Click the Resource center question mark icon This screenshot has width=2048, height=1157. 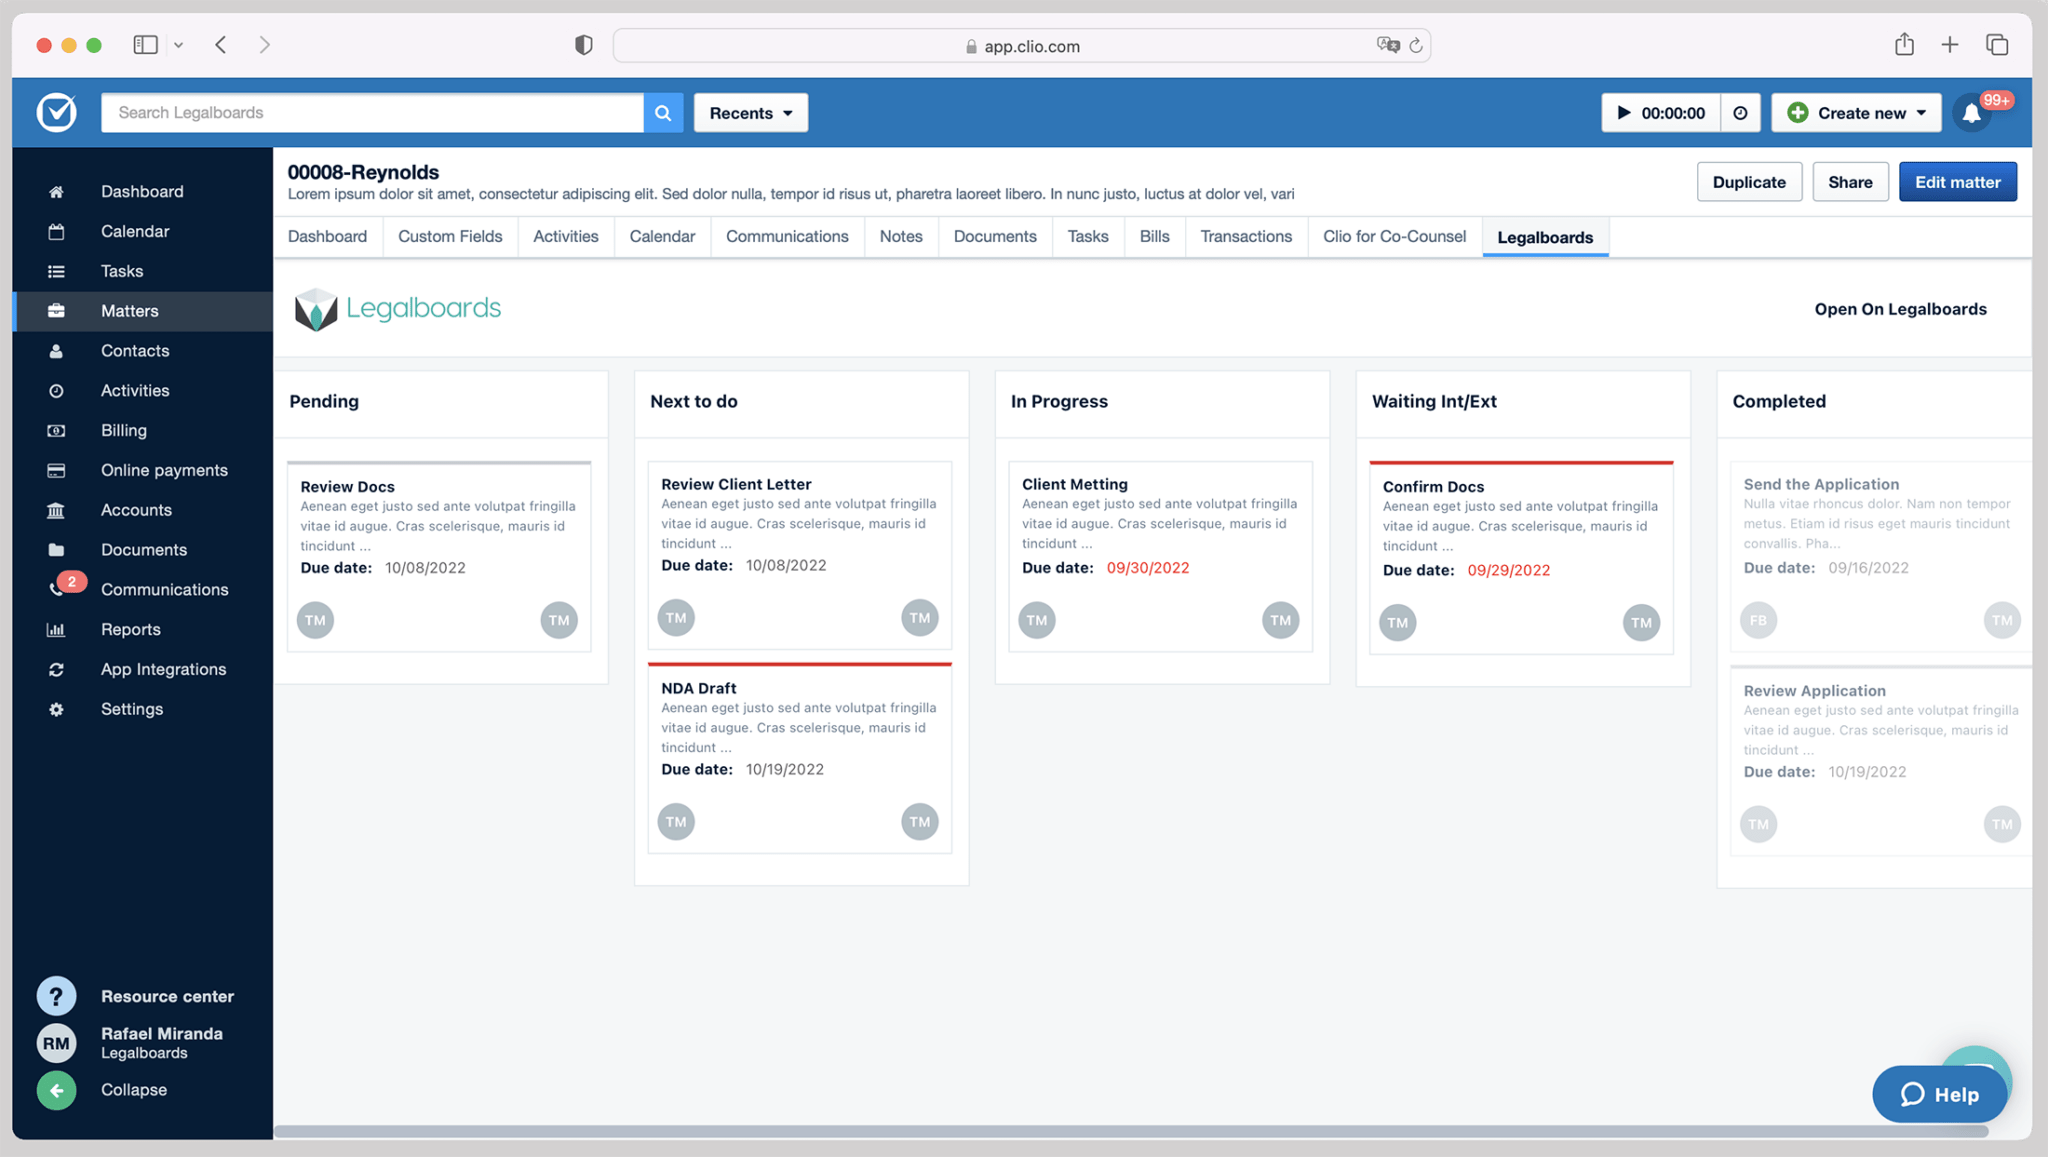tap(57, 995)
